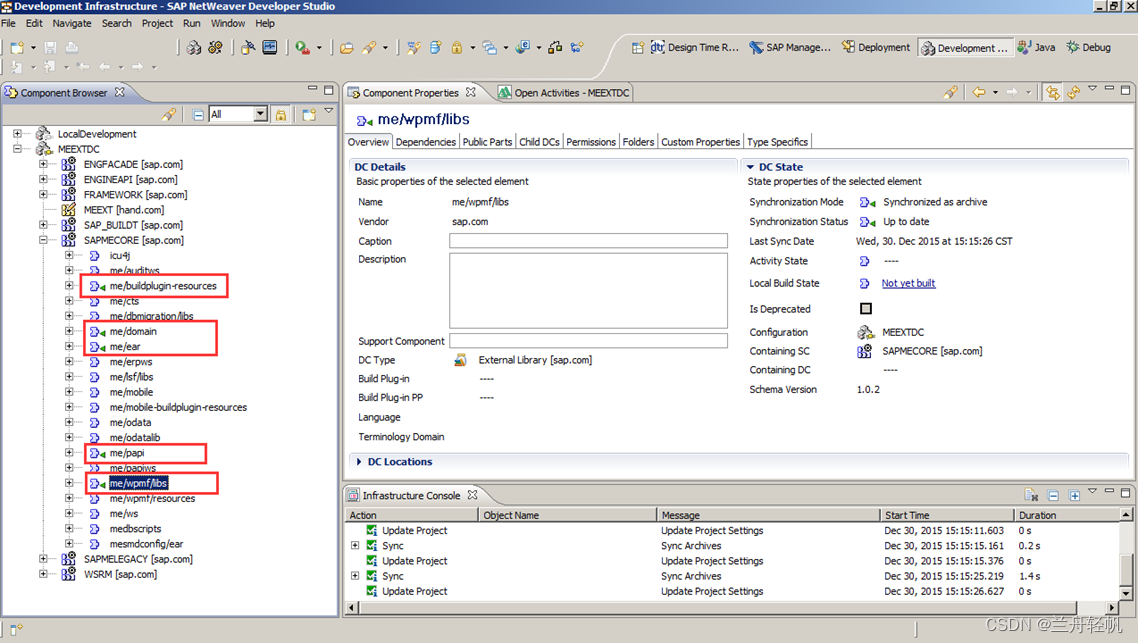
Task: Expand the SAPMELEGACY [sap.com] node
Action: (x=44, y=559)
